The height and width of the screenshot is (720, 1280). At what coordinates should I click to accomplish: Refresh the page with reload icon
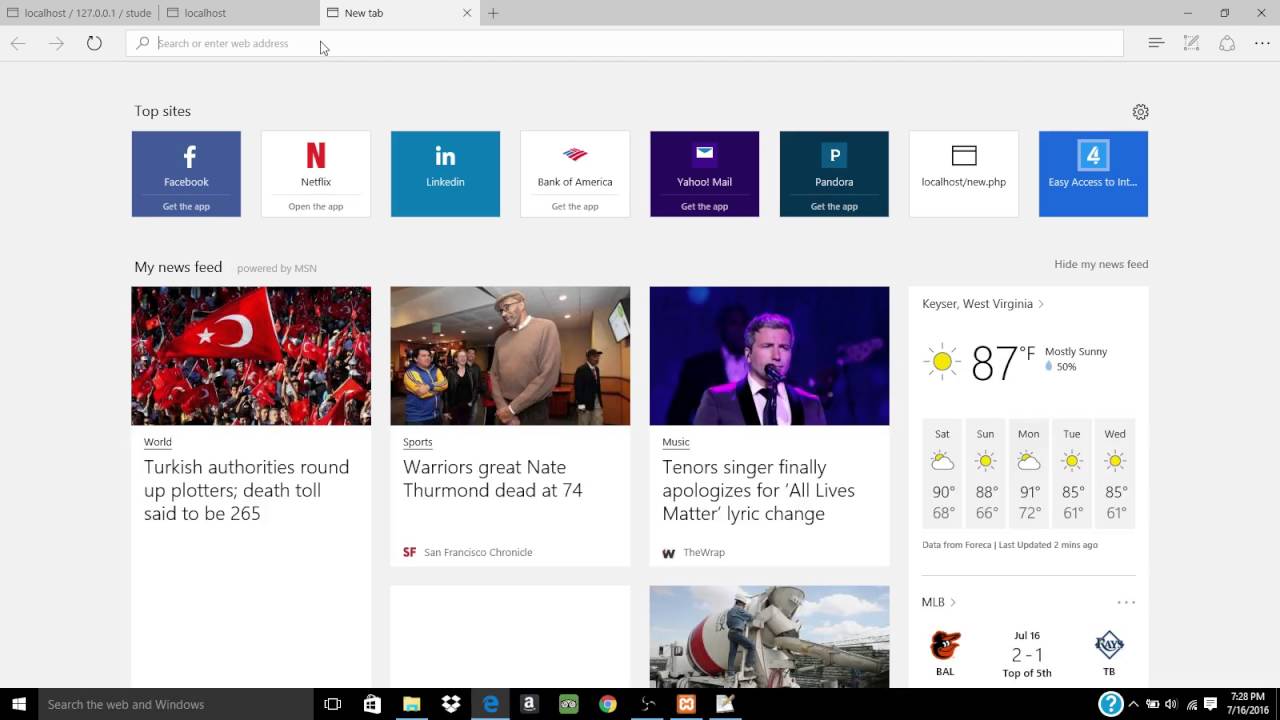point(94,43)
